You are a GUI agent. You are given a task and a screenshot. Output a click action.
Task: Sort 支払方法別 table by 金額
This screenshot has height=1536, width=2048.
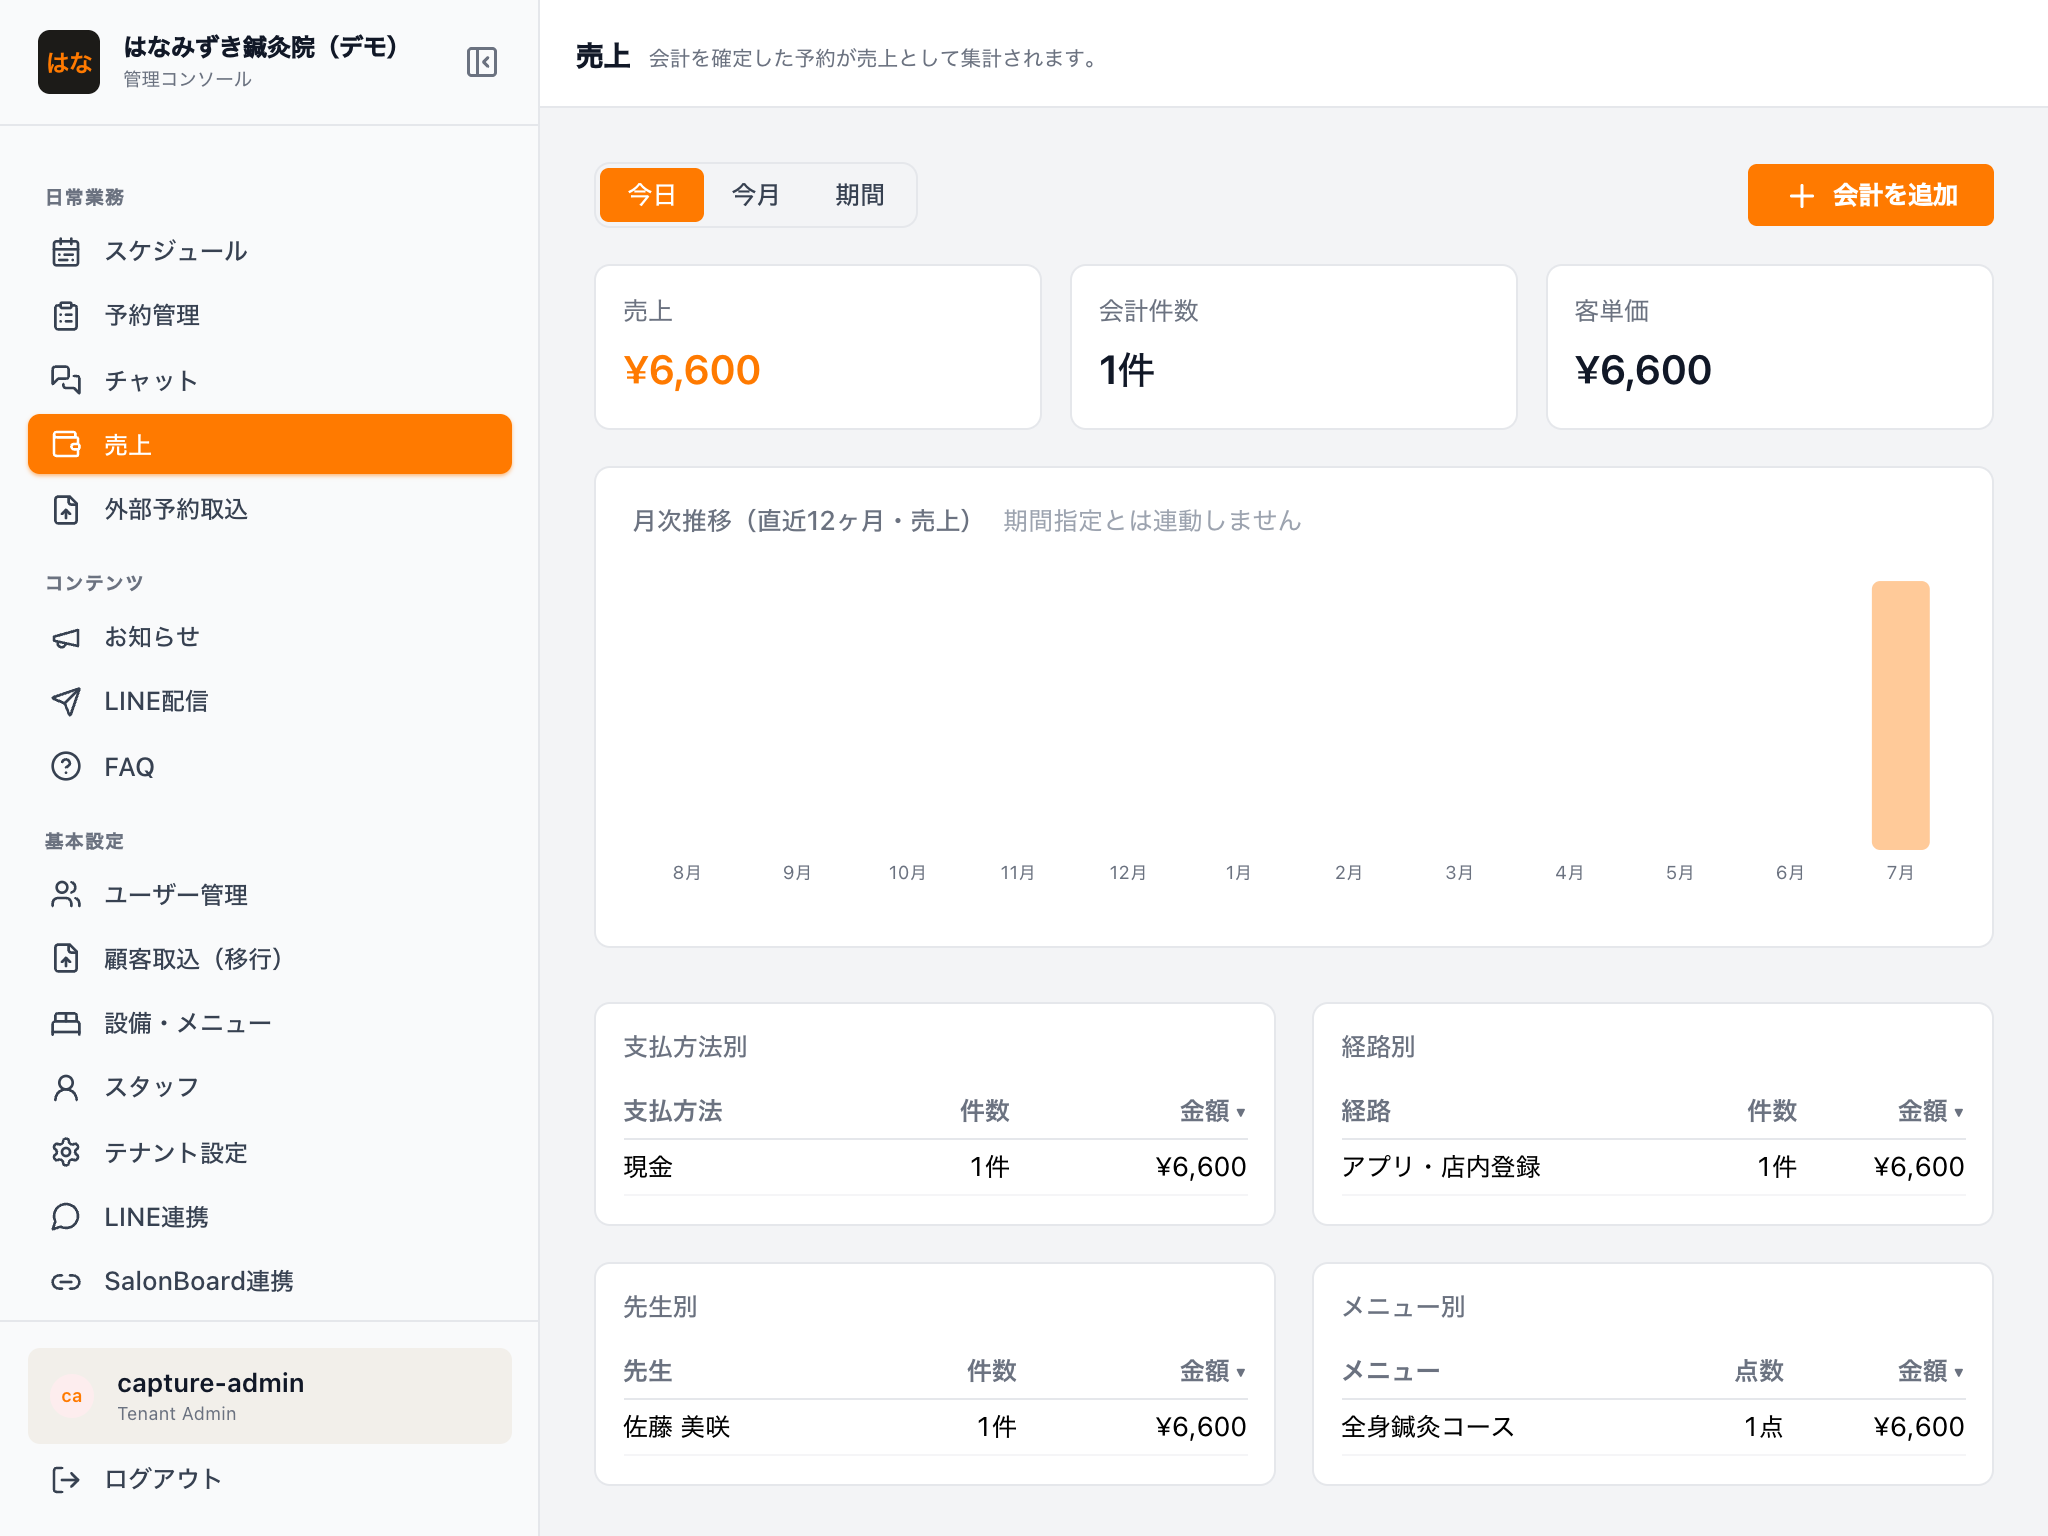pyautogui.click(x=1212, y=1111)
